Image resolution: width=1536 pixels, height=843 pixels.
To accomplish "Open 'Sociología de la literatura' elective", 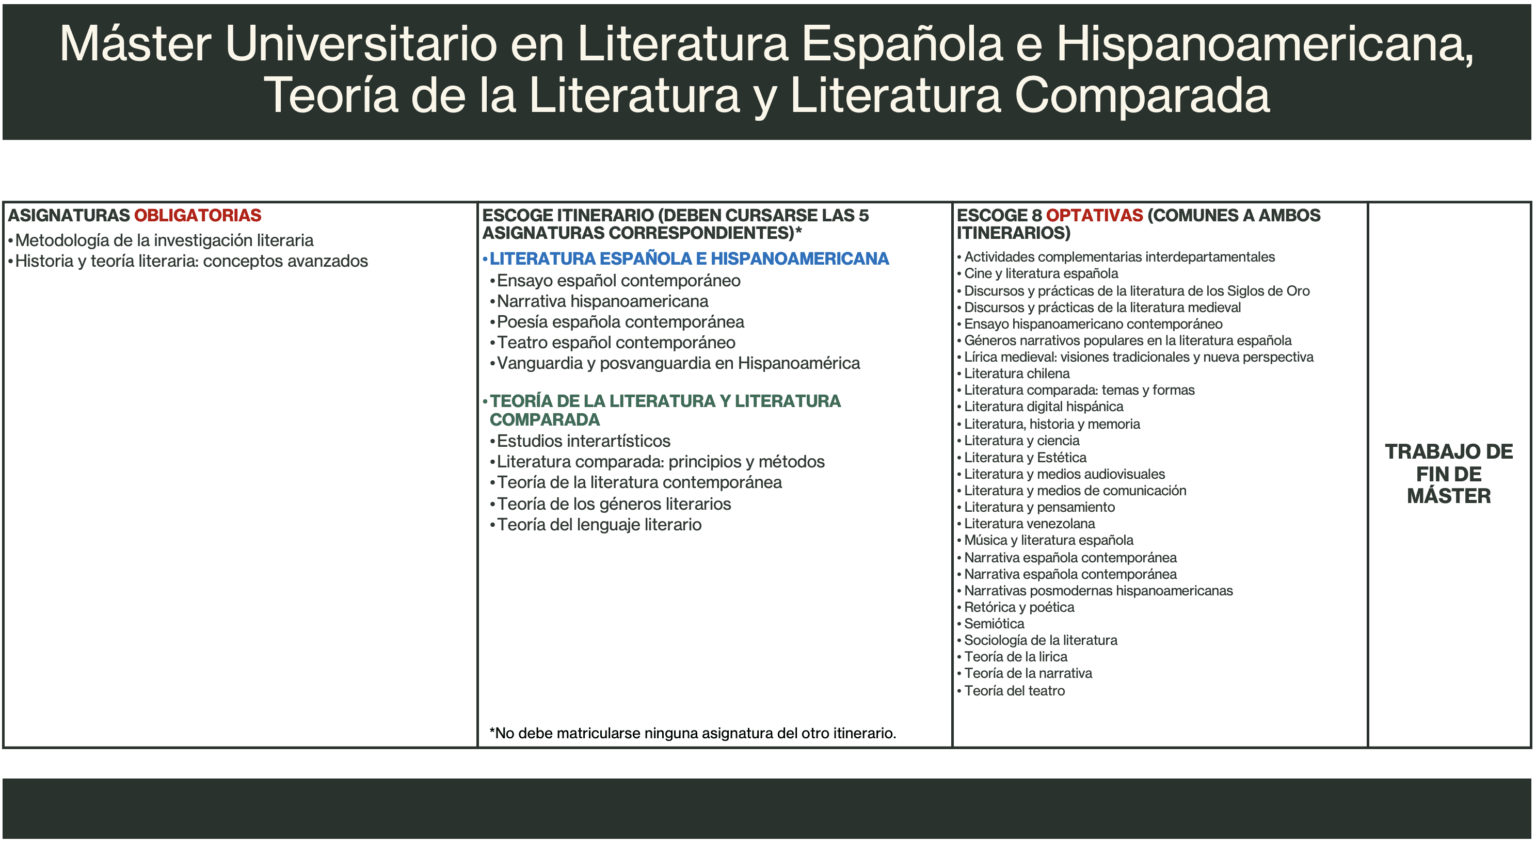I will (1040, 641).
